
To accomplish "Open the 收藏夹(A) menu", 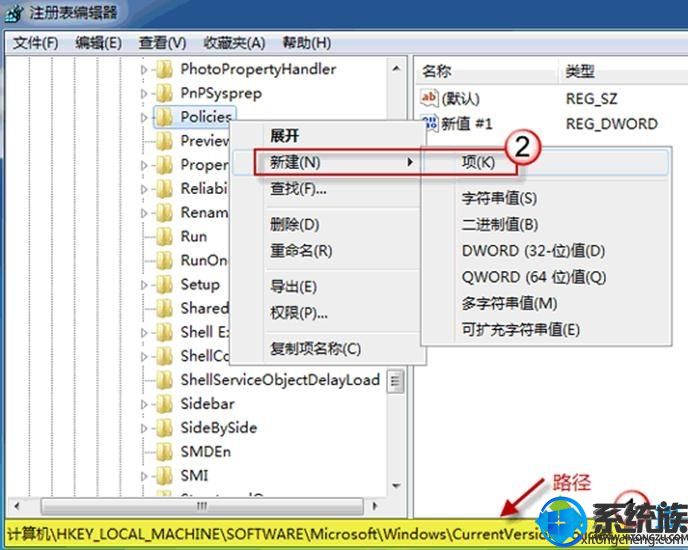I will (234, 43).
